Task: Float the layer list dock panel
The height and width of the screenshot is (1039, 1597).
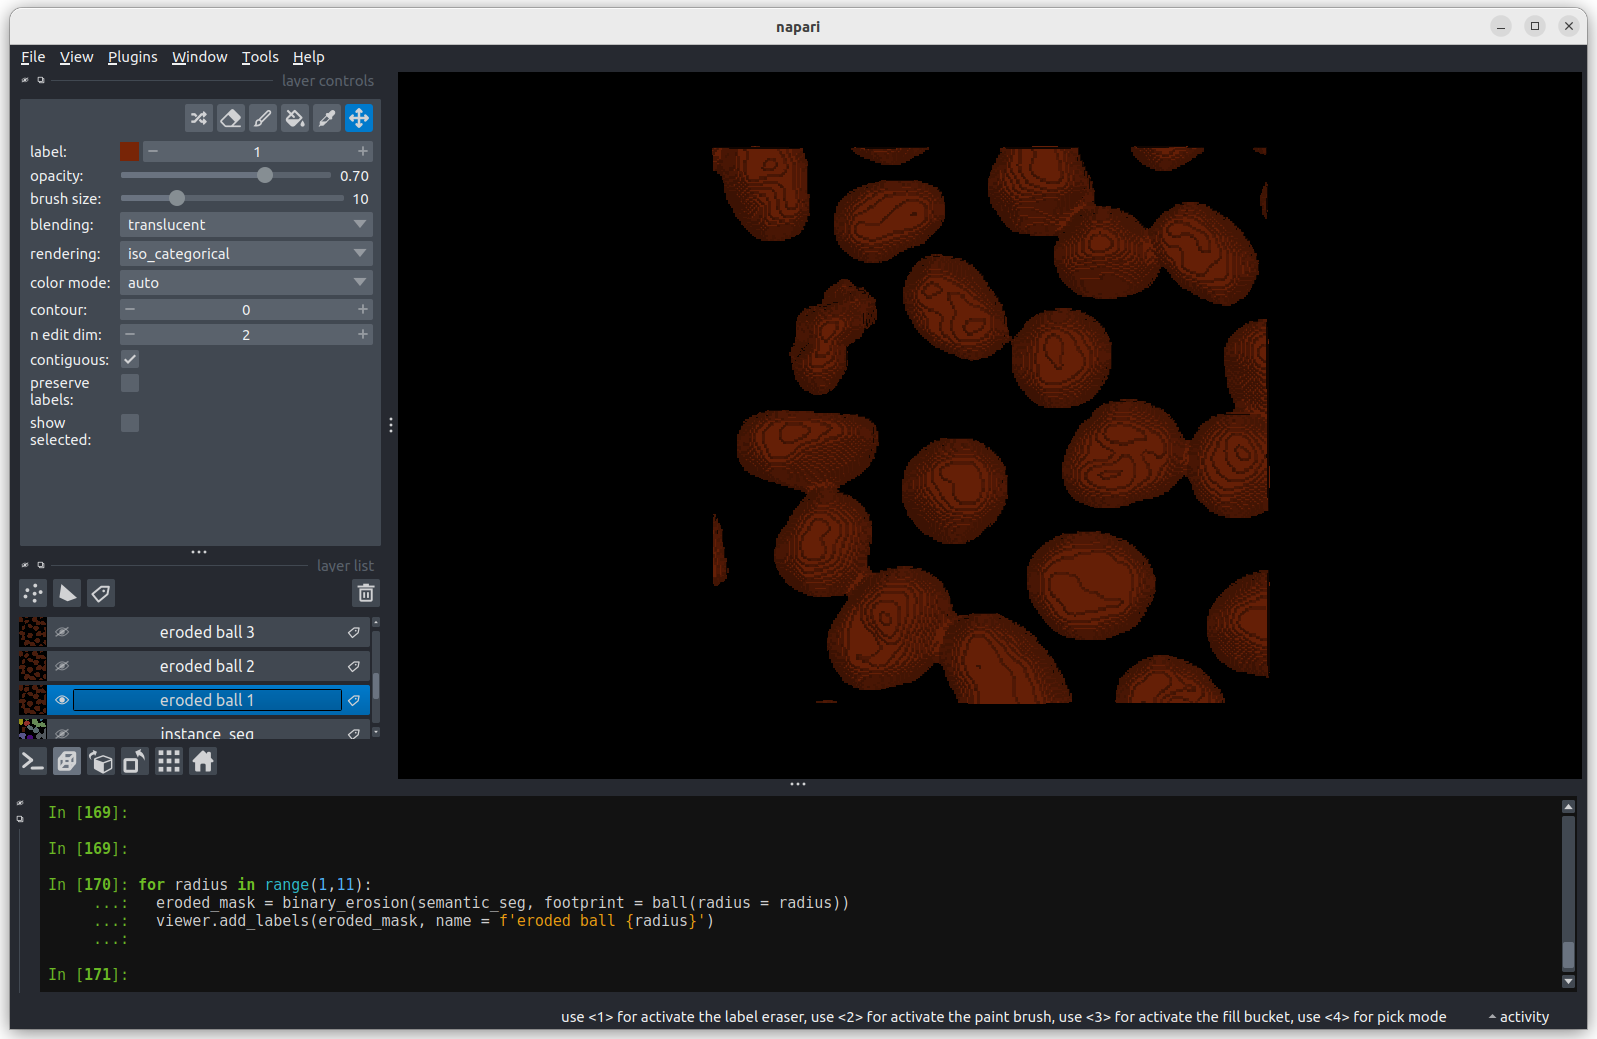Action: pos(41,565)
